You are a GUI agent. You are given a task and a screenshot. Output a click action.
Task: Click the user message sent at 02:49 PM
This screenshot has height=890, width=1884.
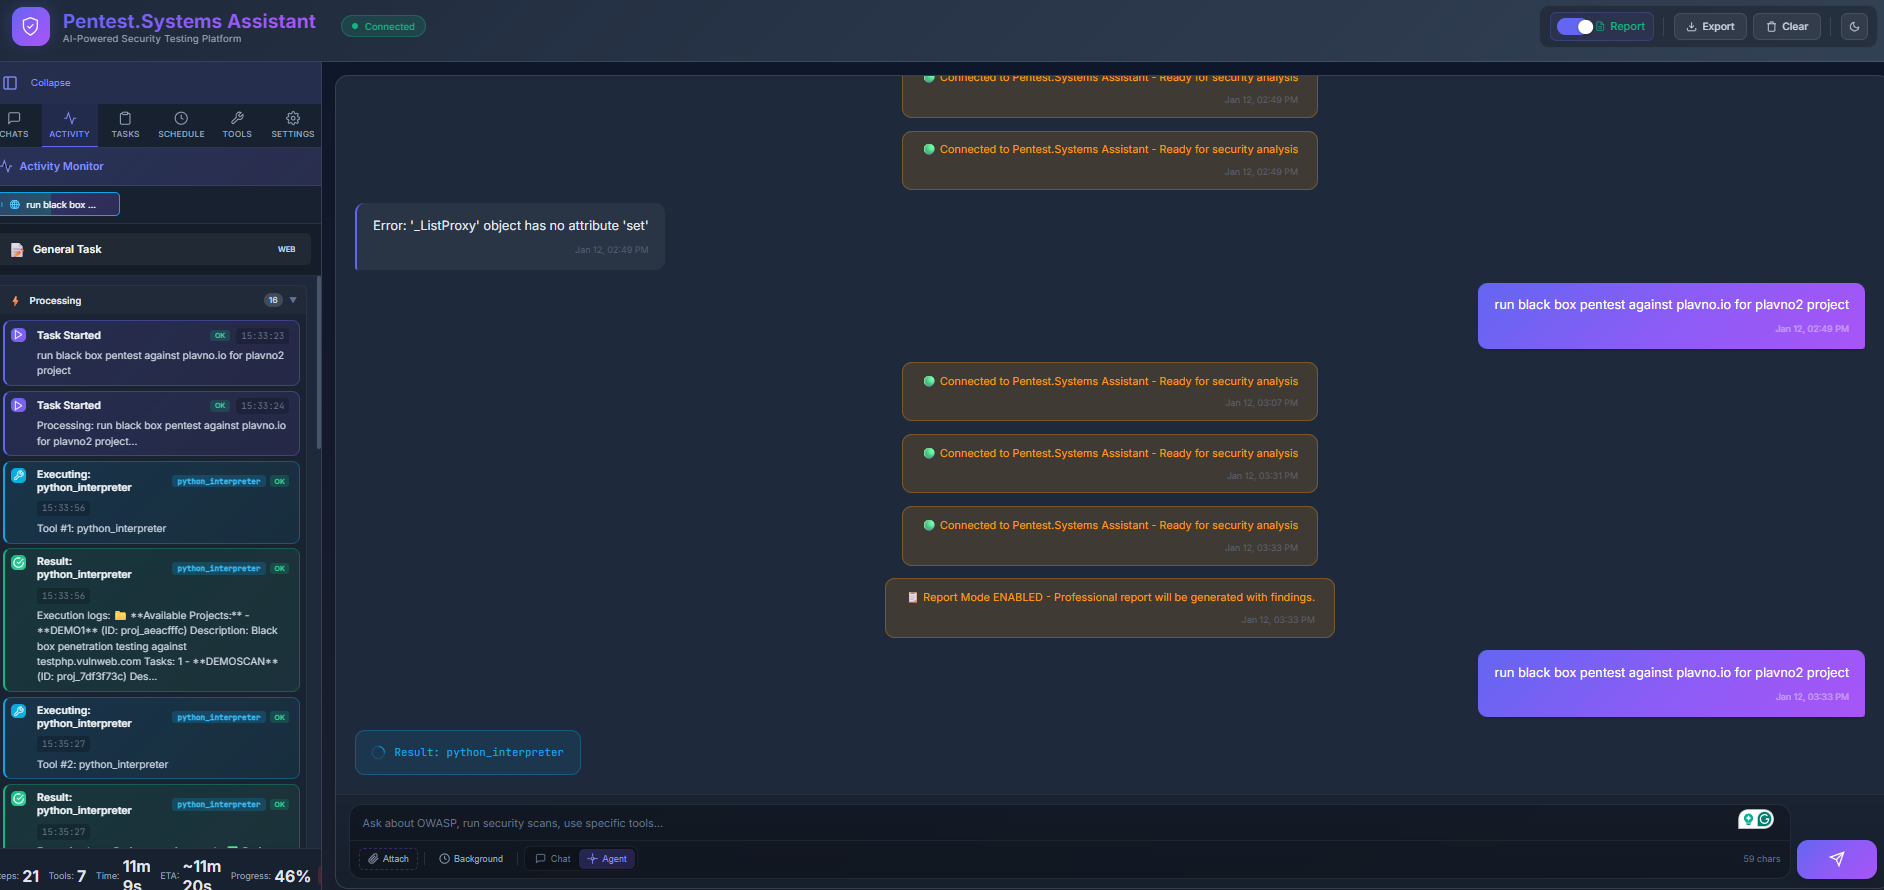click(x=1671, y=316)
